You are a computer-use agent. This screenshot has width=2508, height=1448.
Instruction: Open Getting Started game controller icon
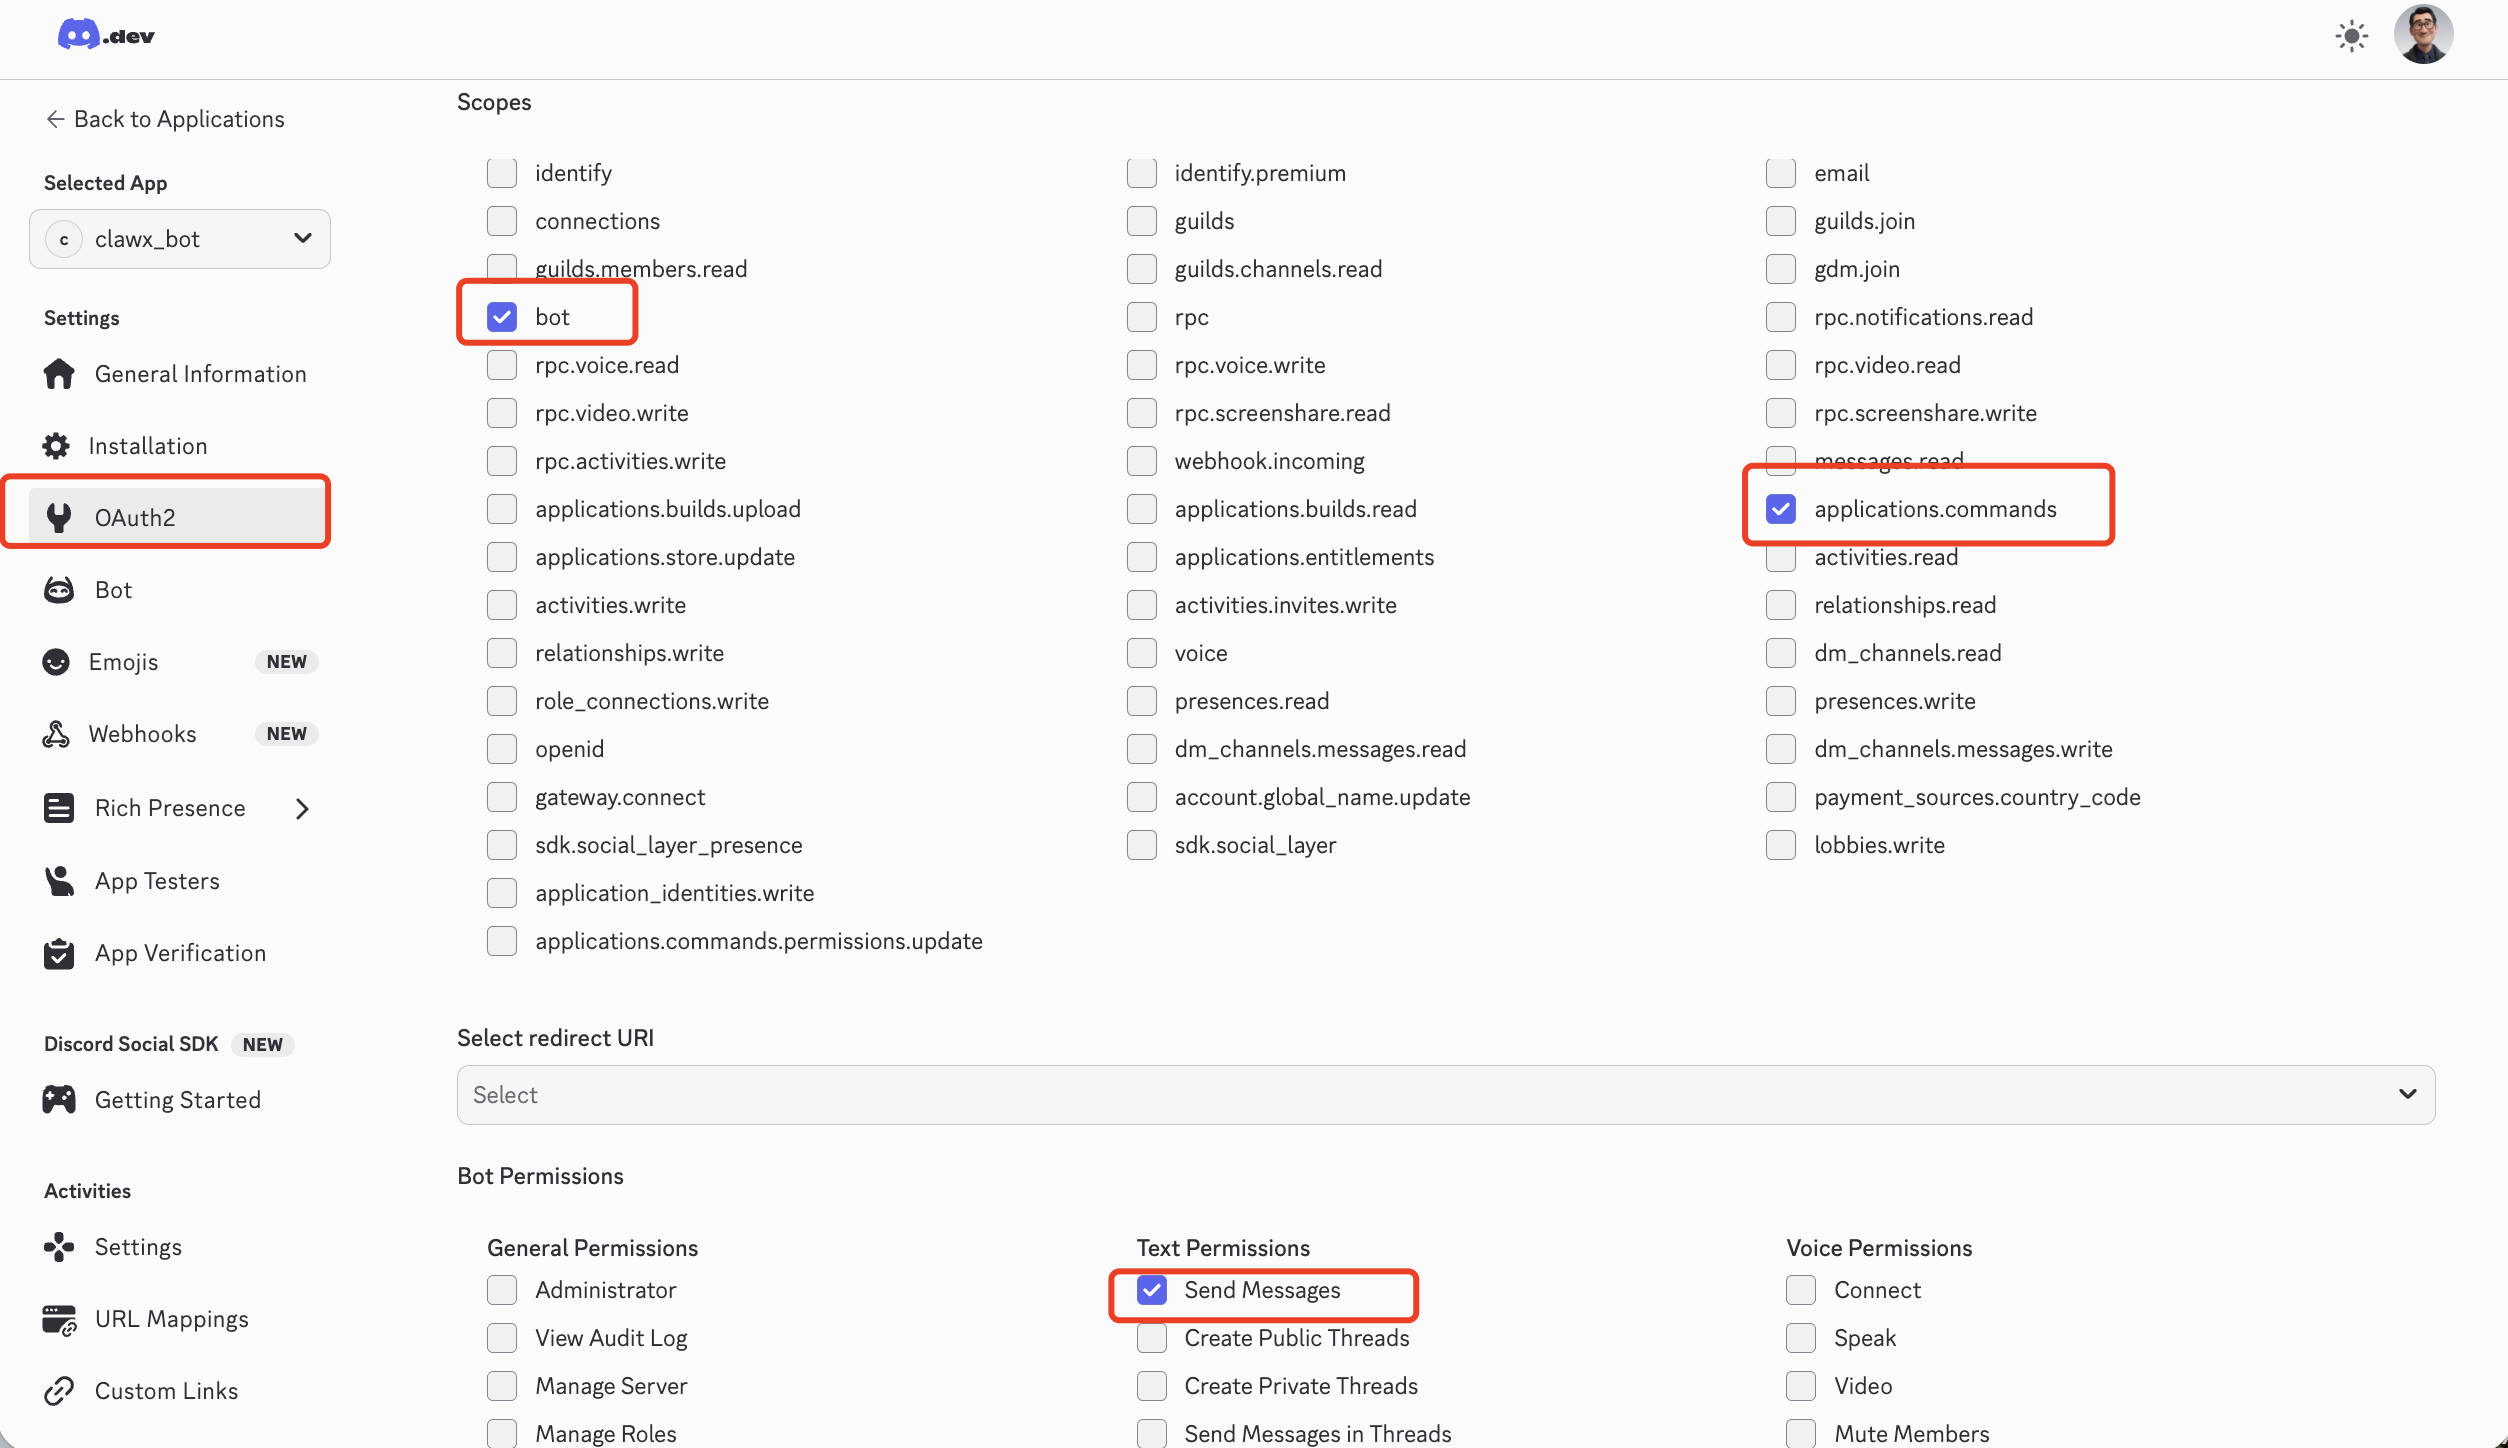click(59, 1100)
